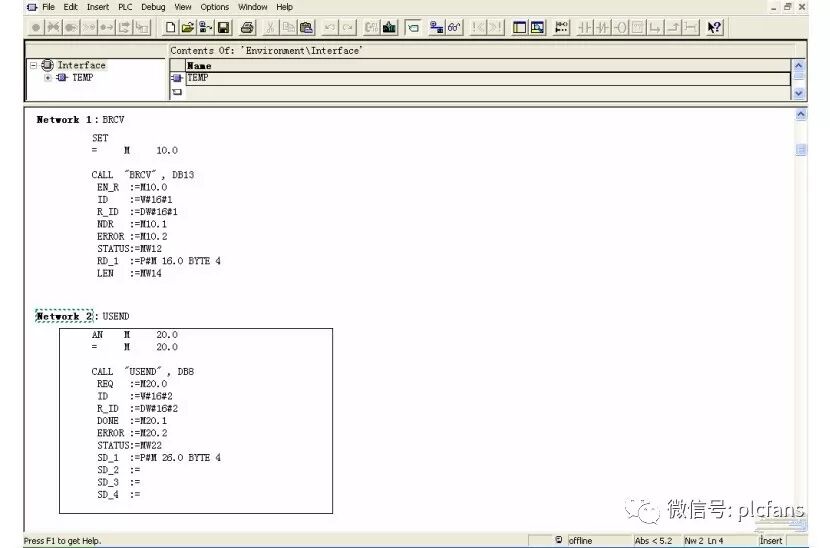Click the code editor scroll-up arrow
The height and width of the screenshot is (548, 830).
click(801, 115)
